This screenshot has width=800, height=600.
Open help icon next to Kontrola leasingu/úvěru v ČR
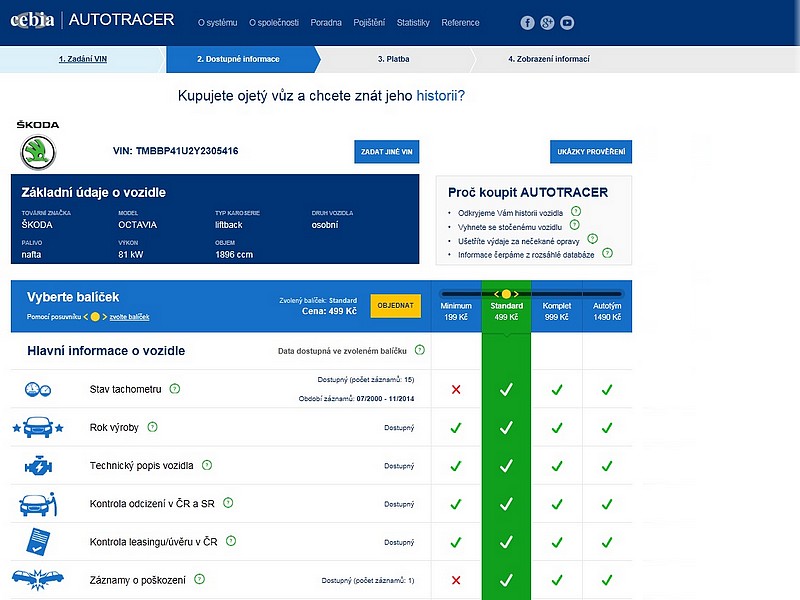(231, 541)
